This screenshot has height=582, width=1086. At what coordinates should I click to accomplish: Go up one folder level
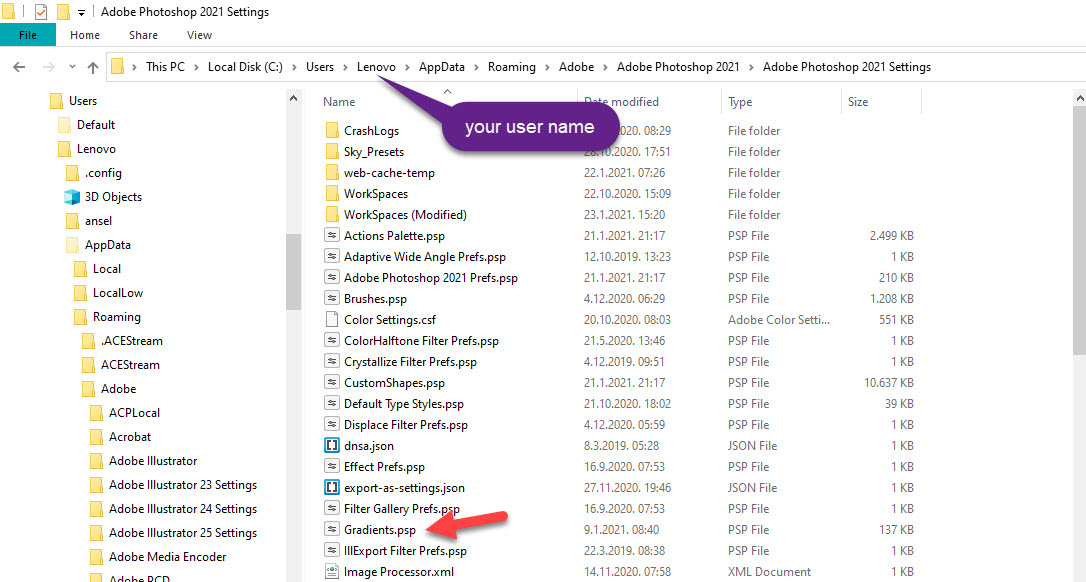point(93,67)
